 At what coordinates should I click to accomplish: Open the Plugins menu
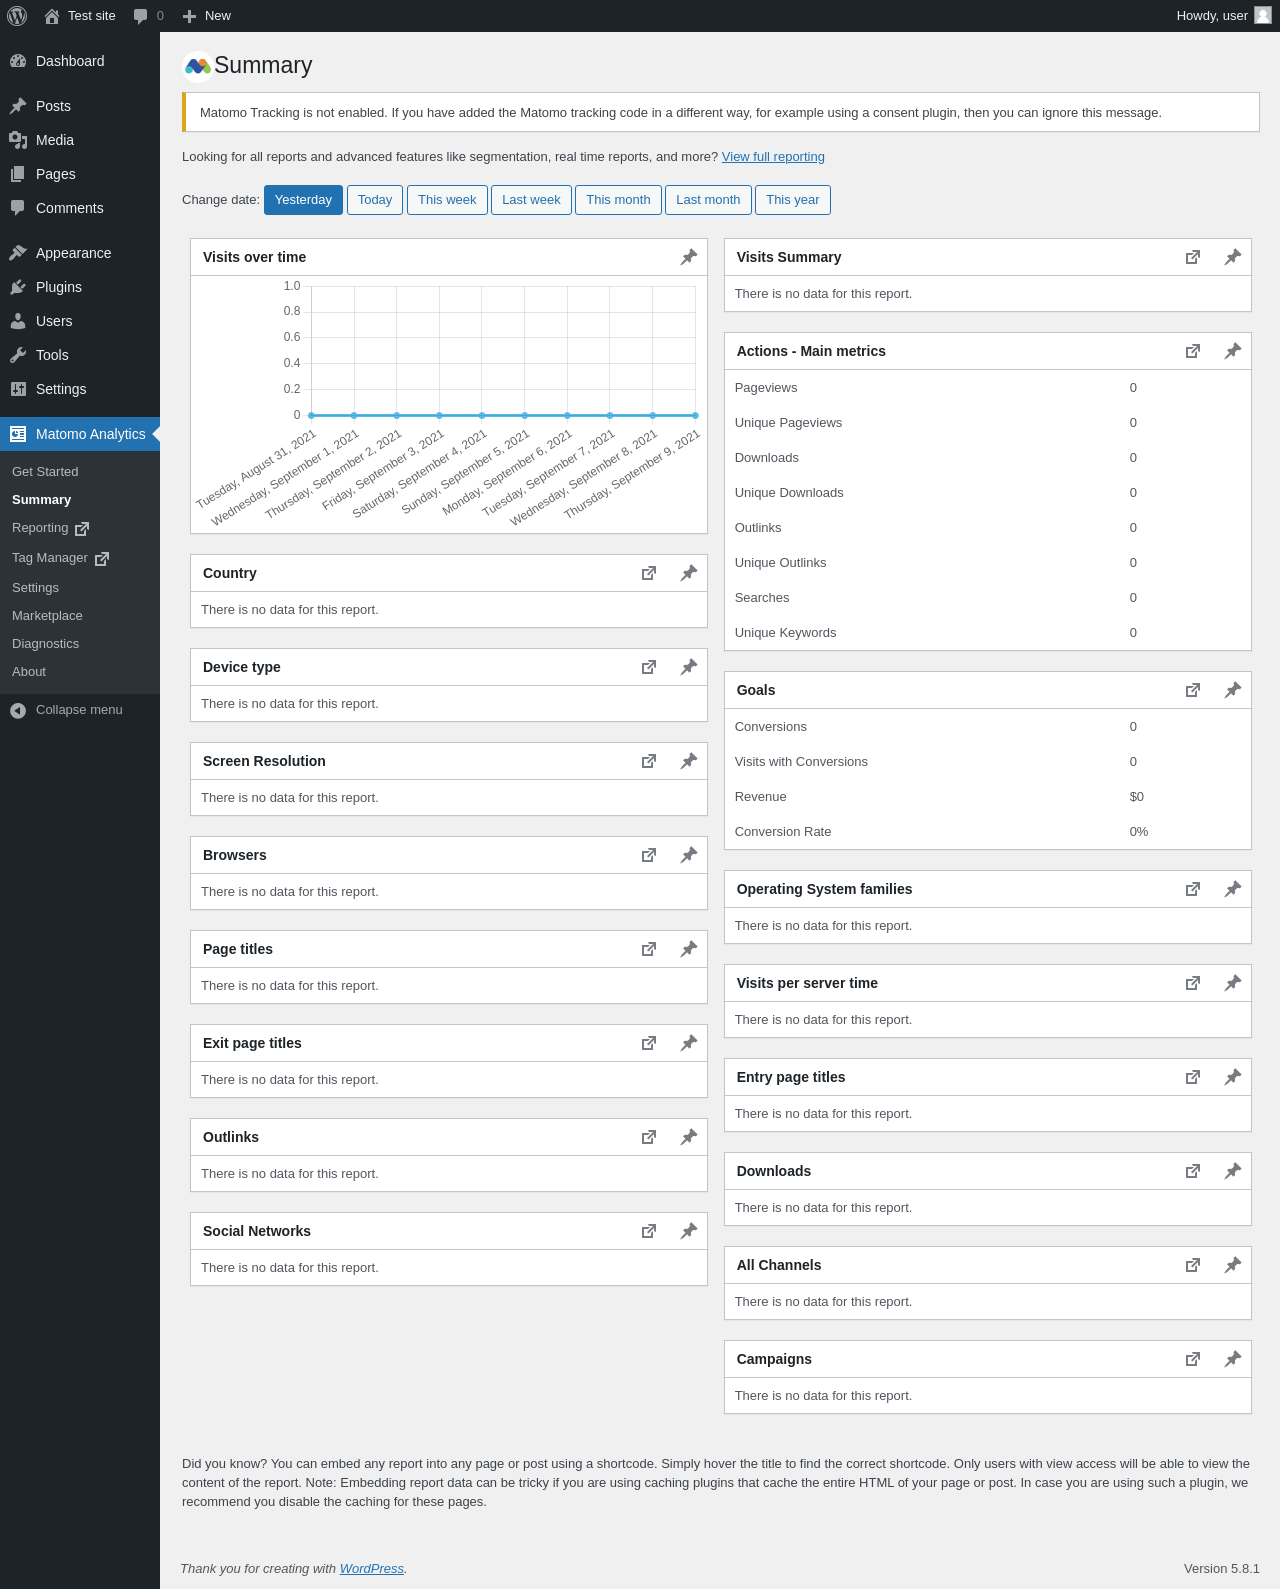pos(80,287)
